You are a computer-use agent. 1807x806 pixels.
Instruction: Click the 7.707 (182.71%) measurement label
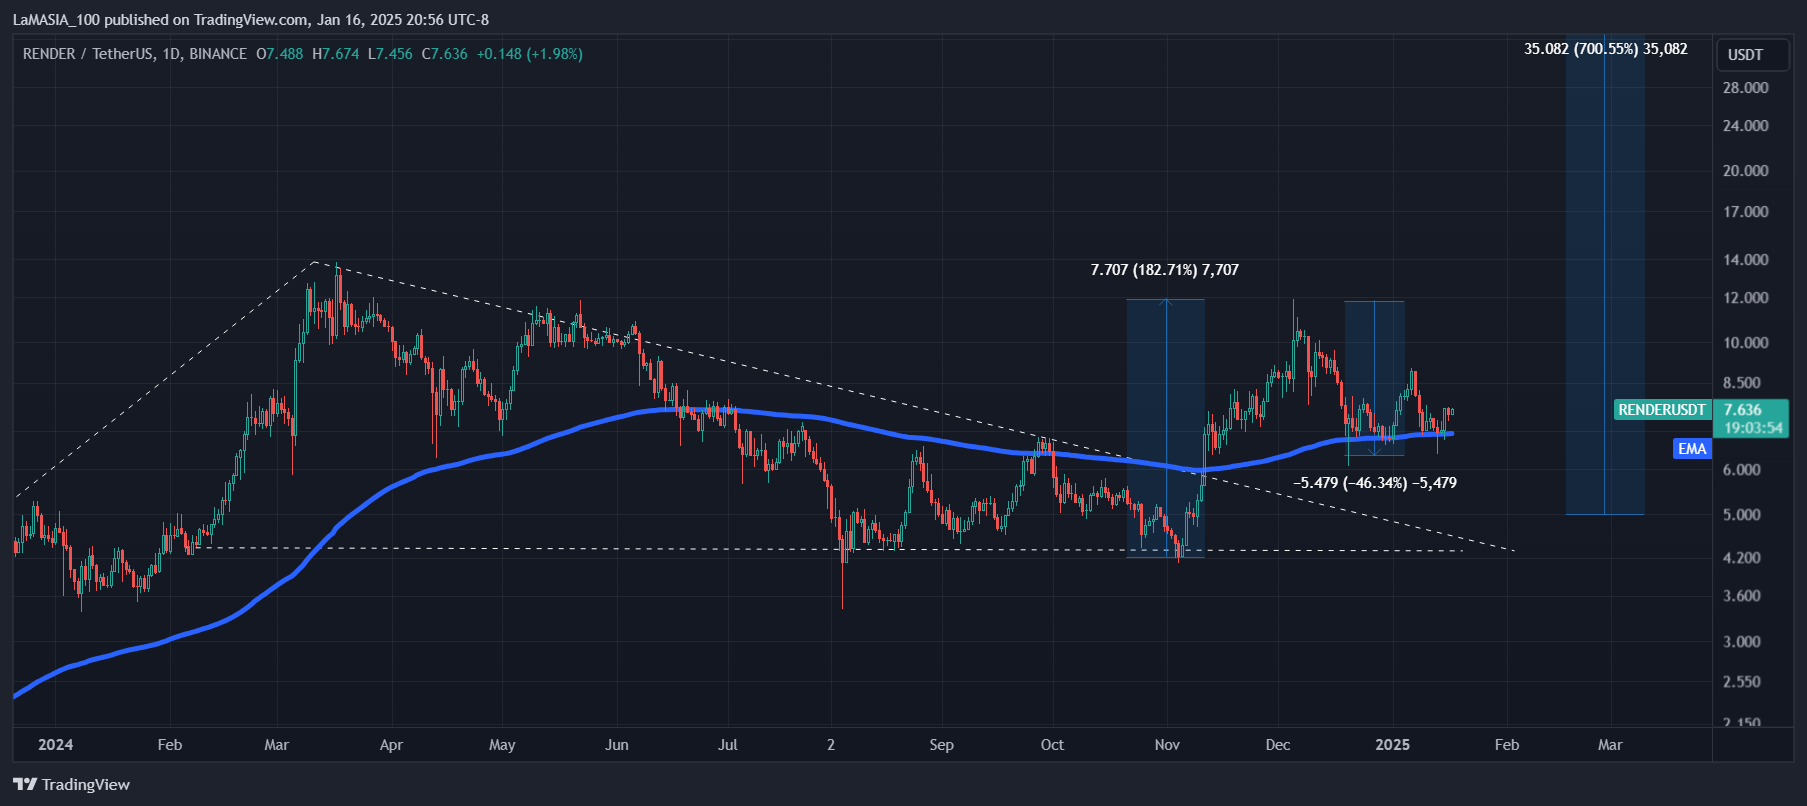1164,270
